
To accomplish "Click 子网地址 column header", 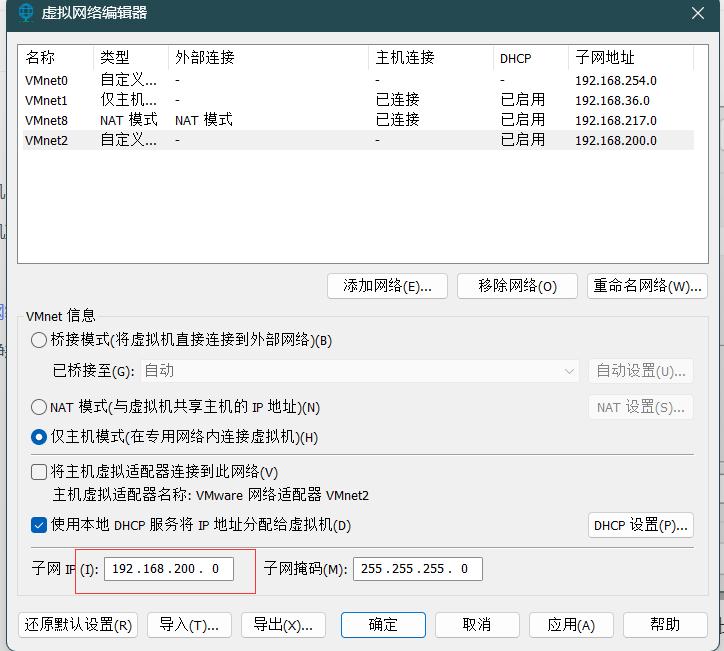I will pos(631,58).
